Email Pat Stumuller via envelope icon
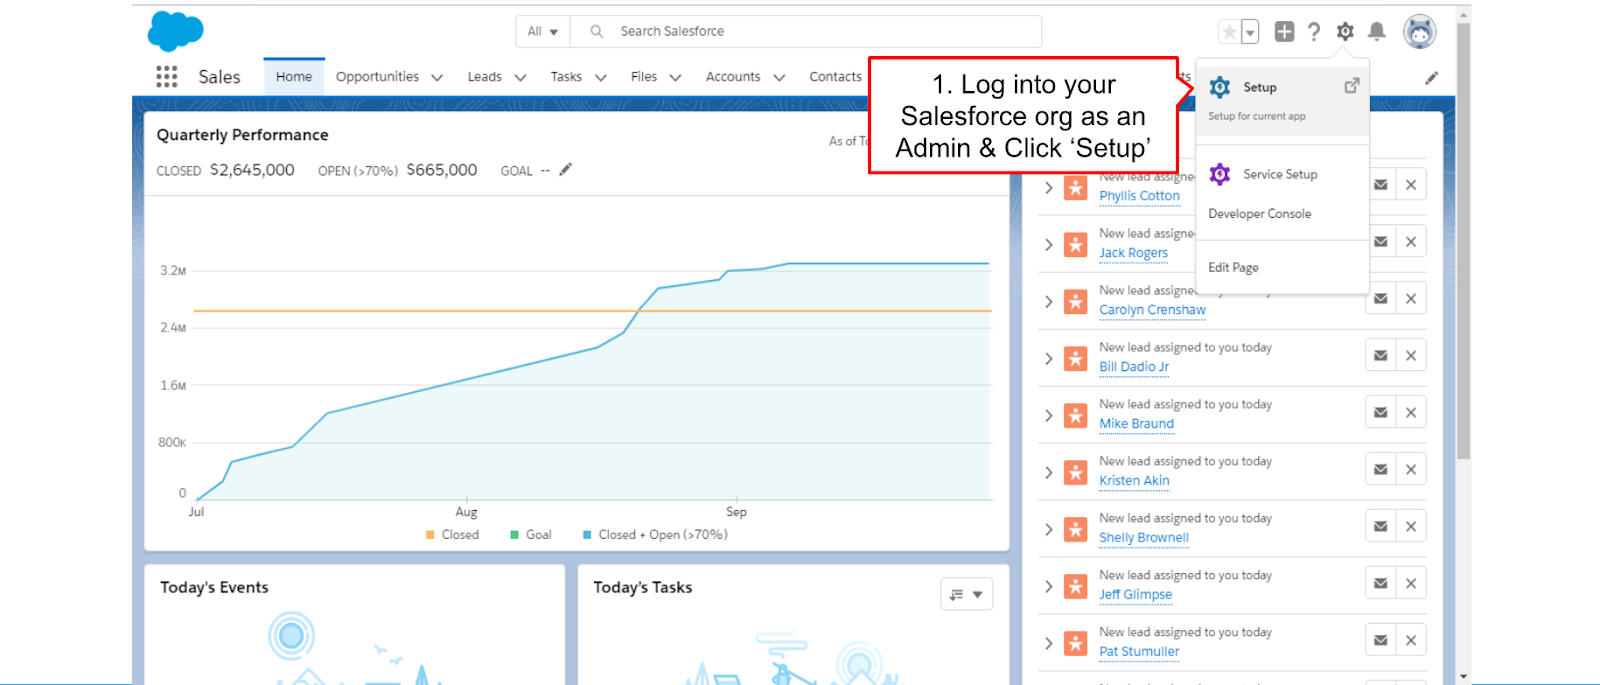 tap(1381, 641)
